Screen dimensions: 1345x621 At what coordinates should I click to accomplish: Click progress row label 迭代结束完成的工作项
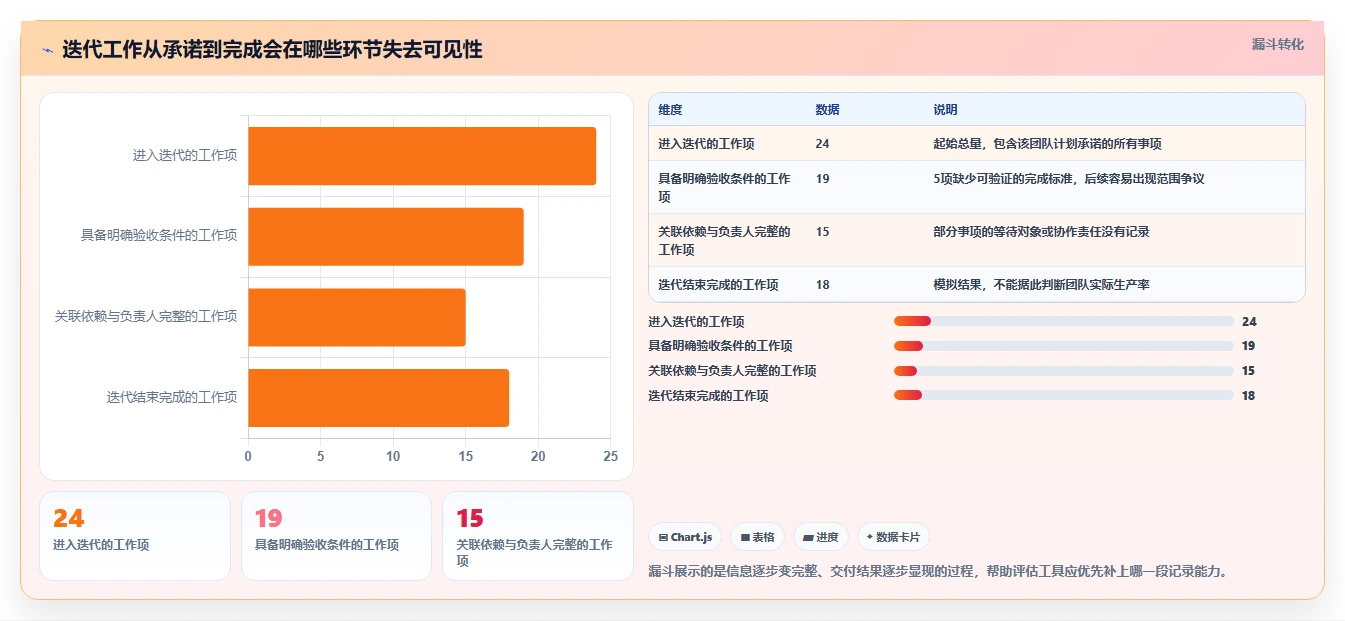tap(708, 396)
